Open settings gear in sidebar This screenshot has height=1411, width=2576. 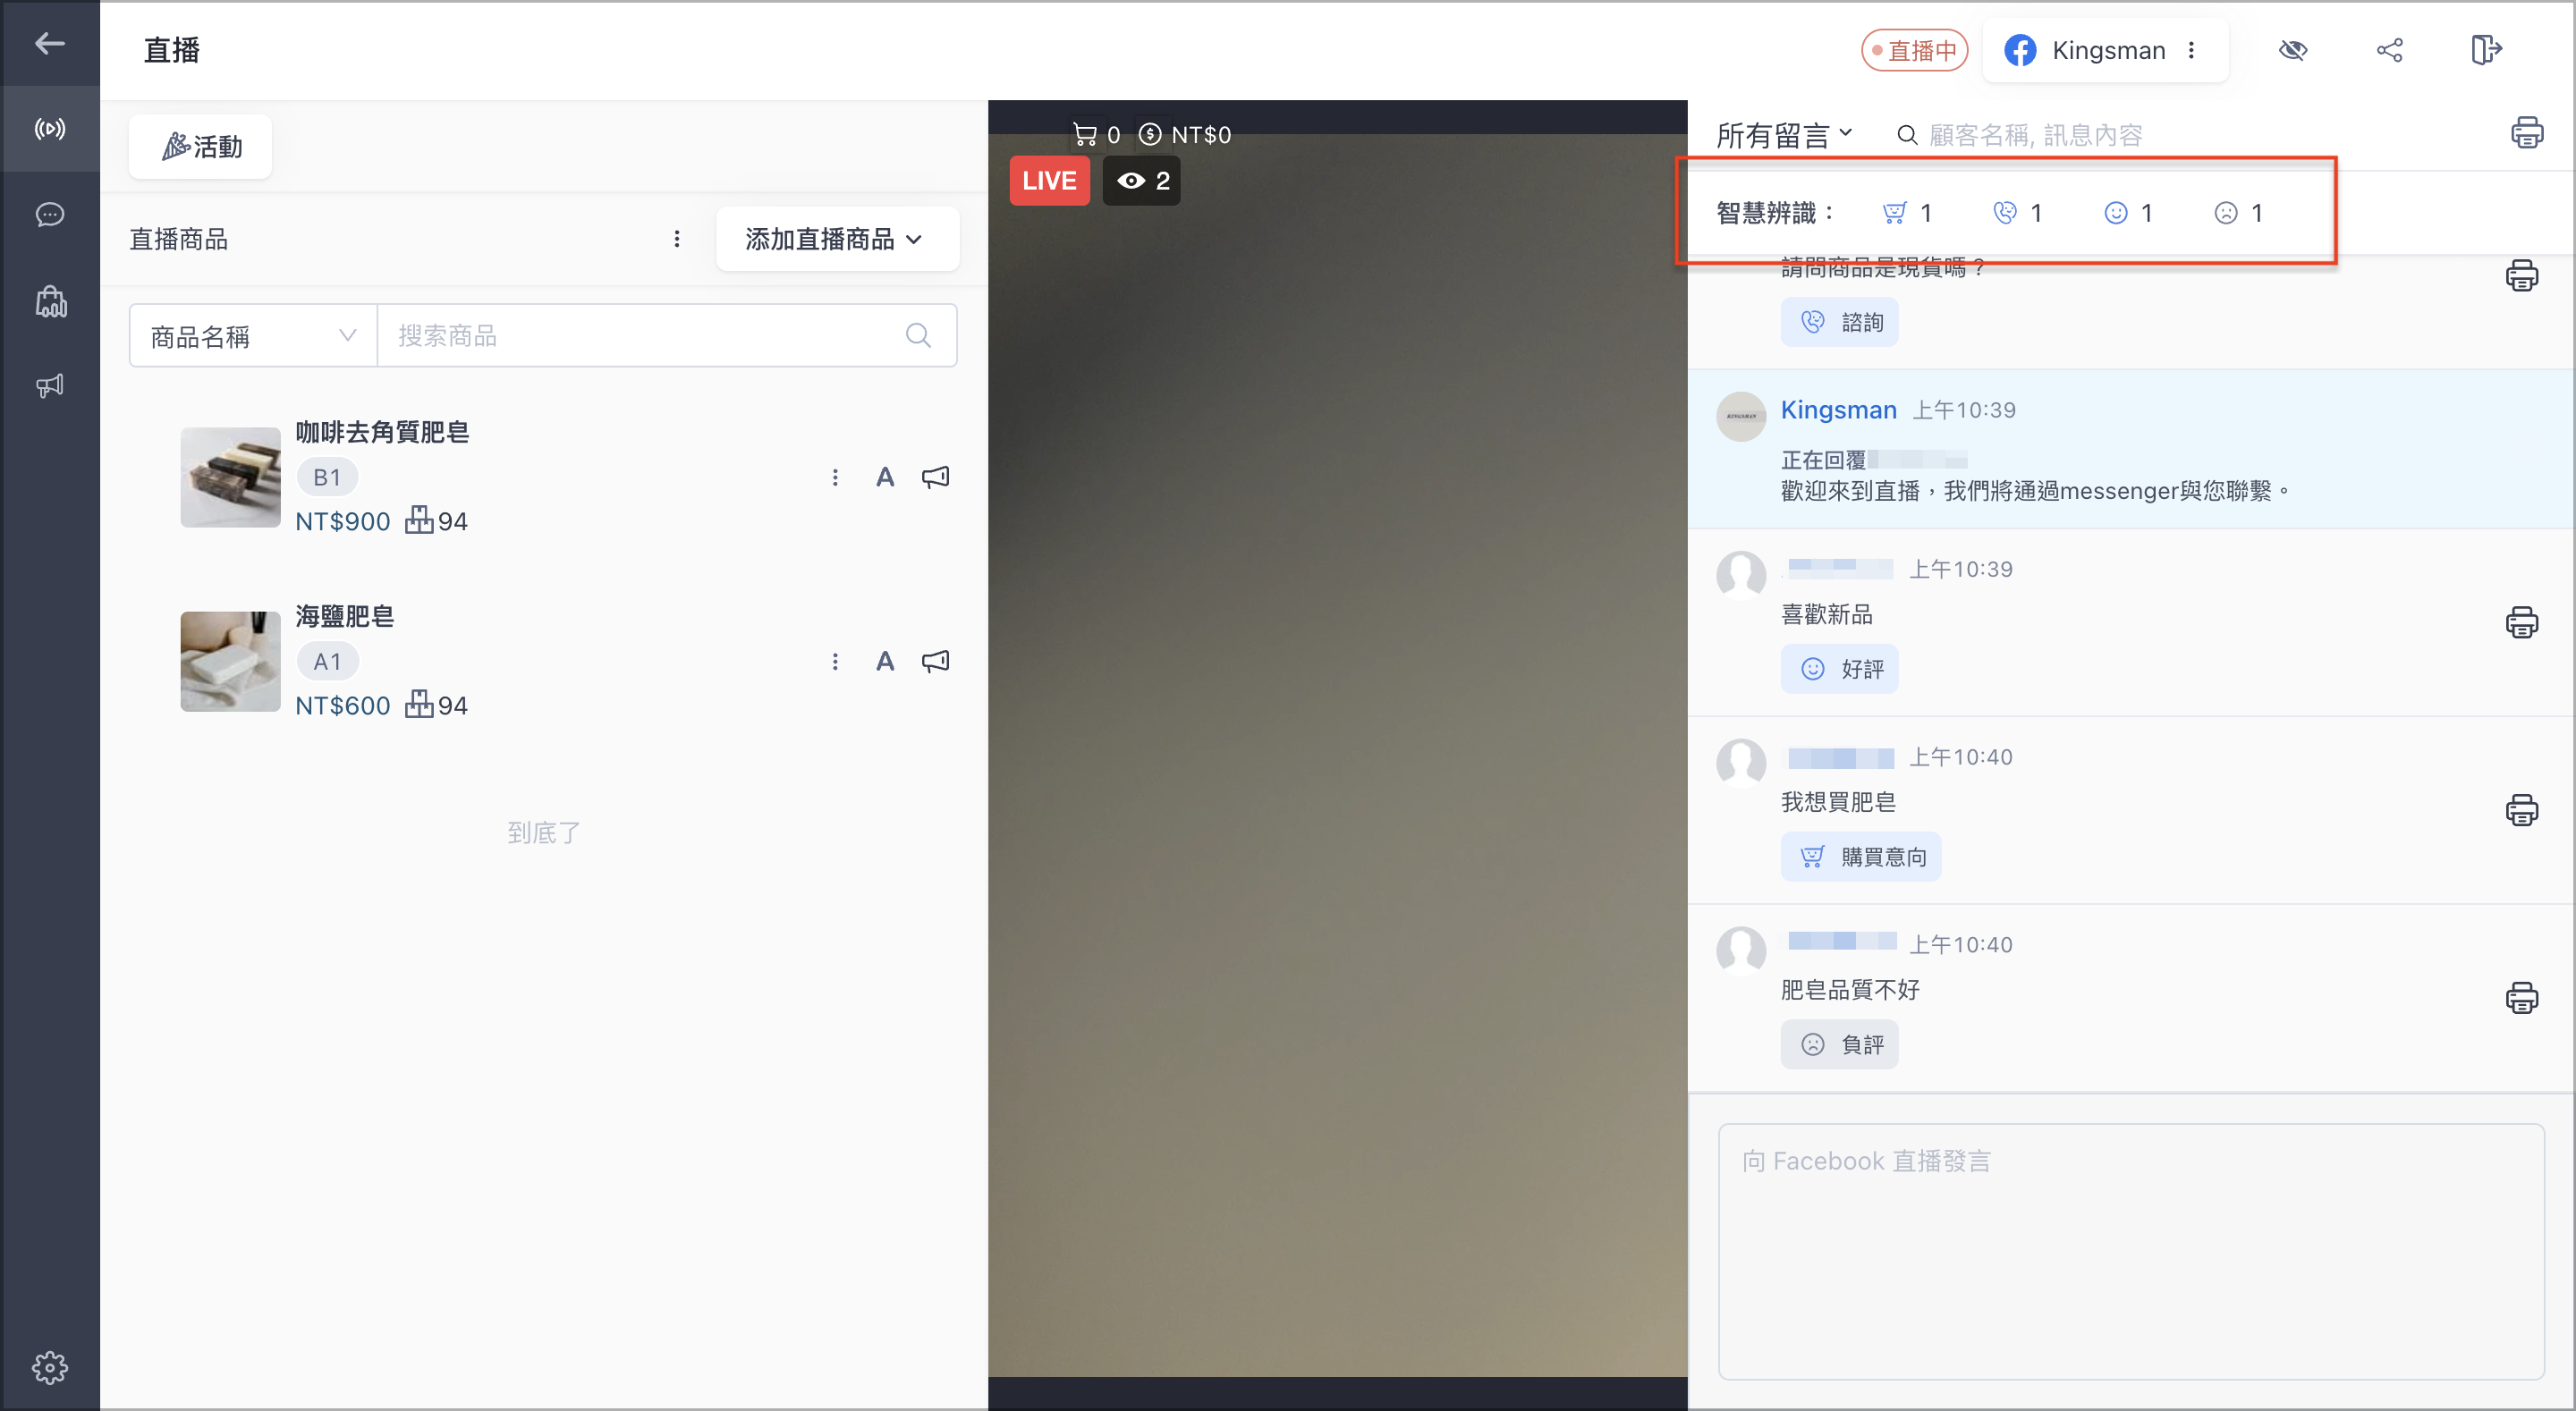[x=49, y=1367]
